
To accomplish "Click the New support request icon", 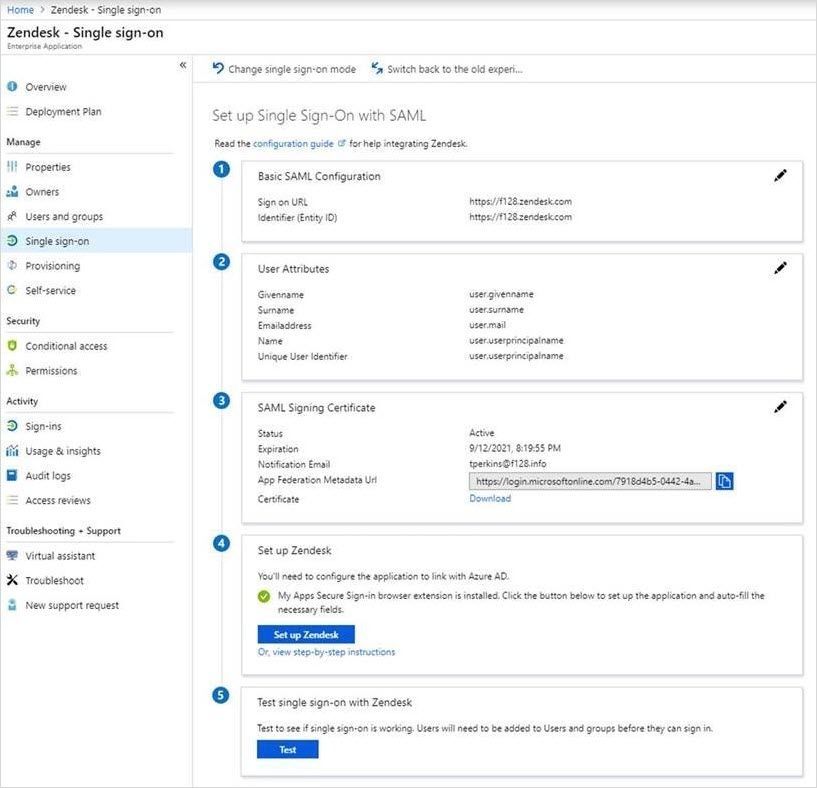I will (12, 605).
